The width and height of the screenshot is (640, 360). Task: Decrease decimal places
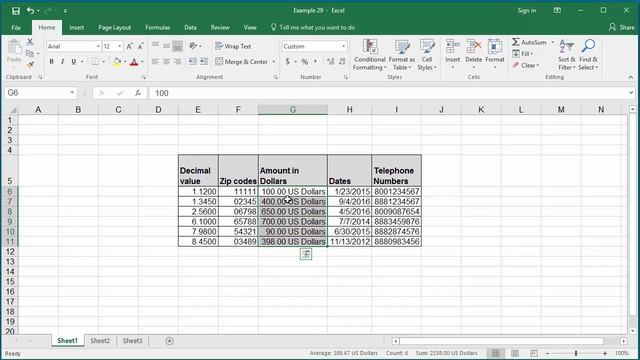point(342,62)
